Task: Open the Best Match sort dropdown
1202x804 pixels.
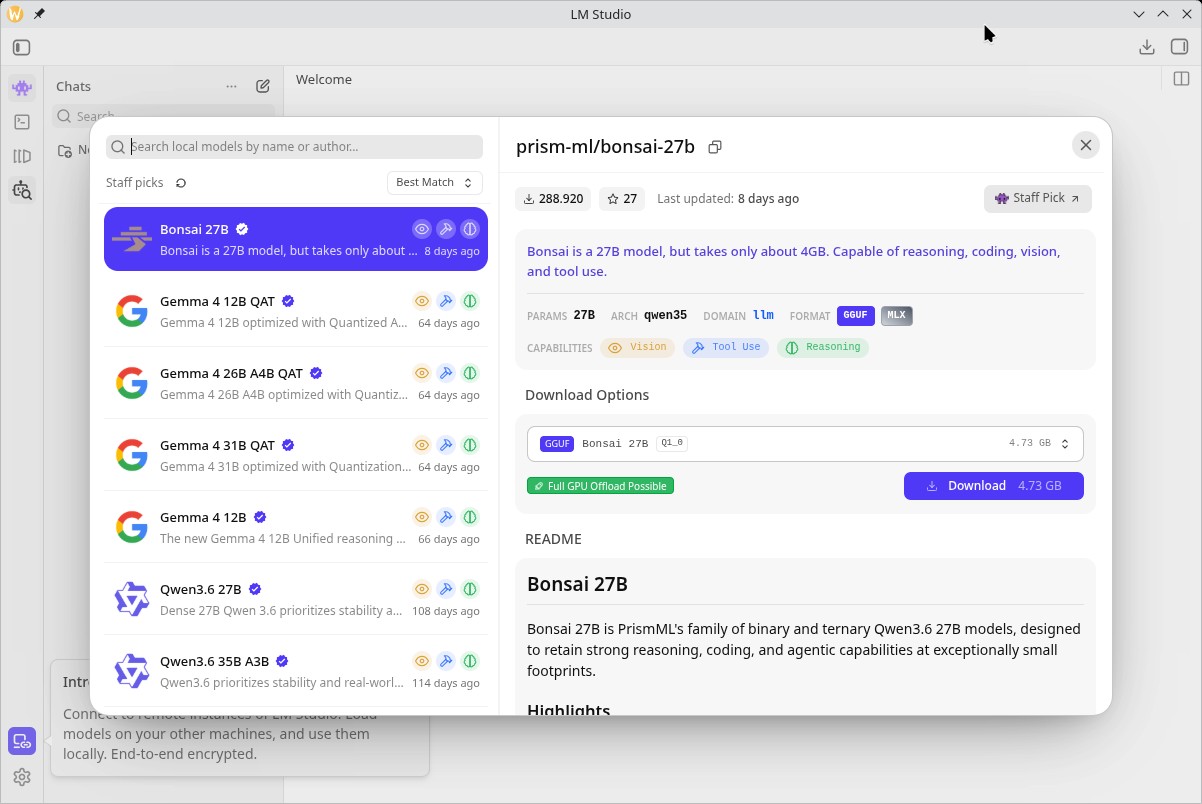Action: [434, 182]
